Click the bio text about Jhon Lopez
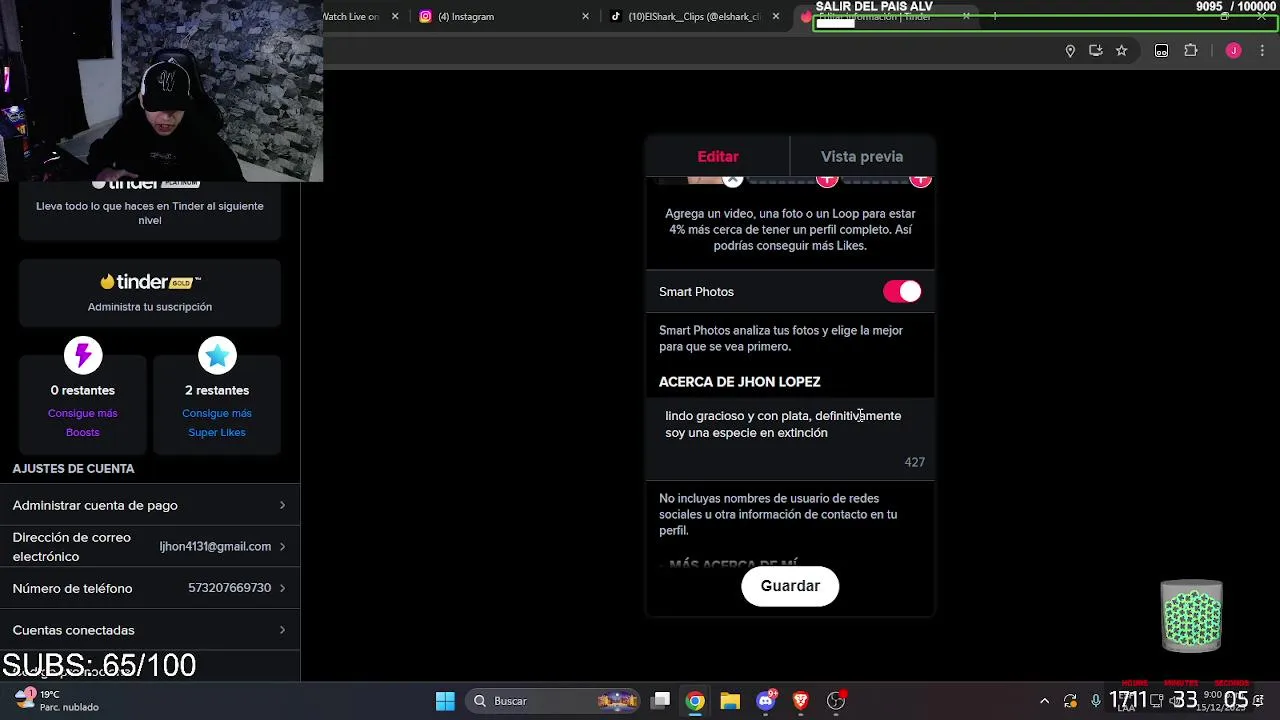The width and height of the screenshot is (1280, 720). (783, 424)
